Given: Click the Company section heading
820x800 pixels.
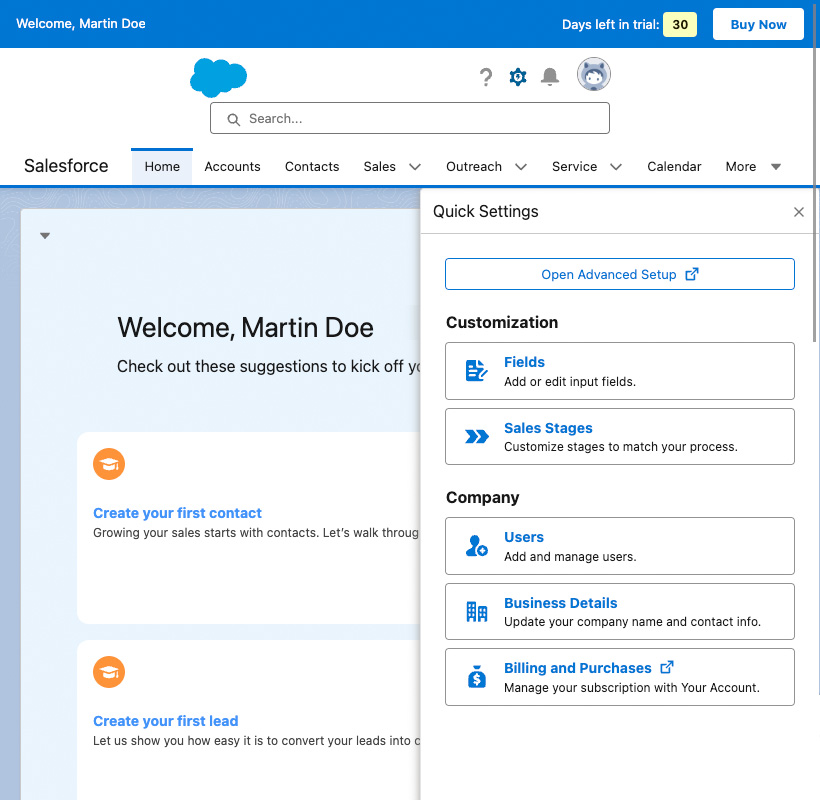Looking at the screenshot, I should coord(482,497).
